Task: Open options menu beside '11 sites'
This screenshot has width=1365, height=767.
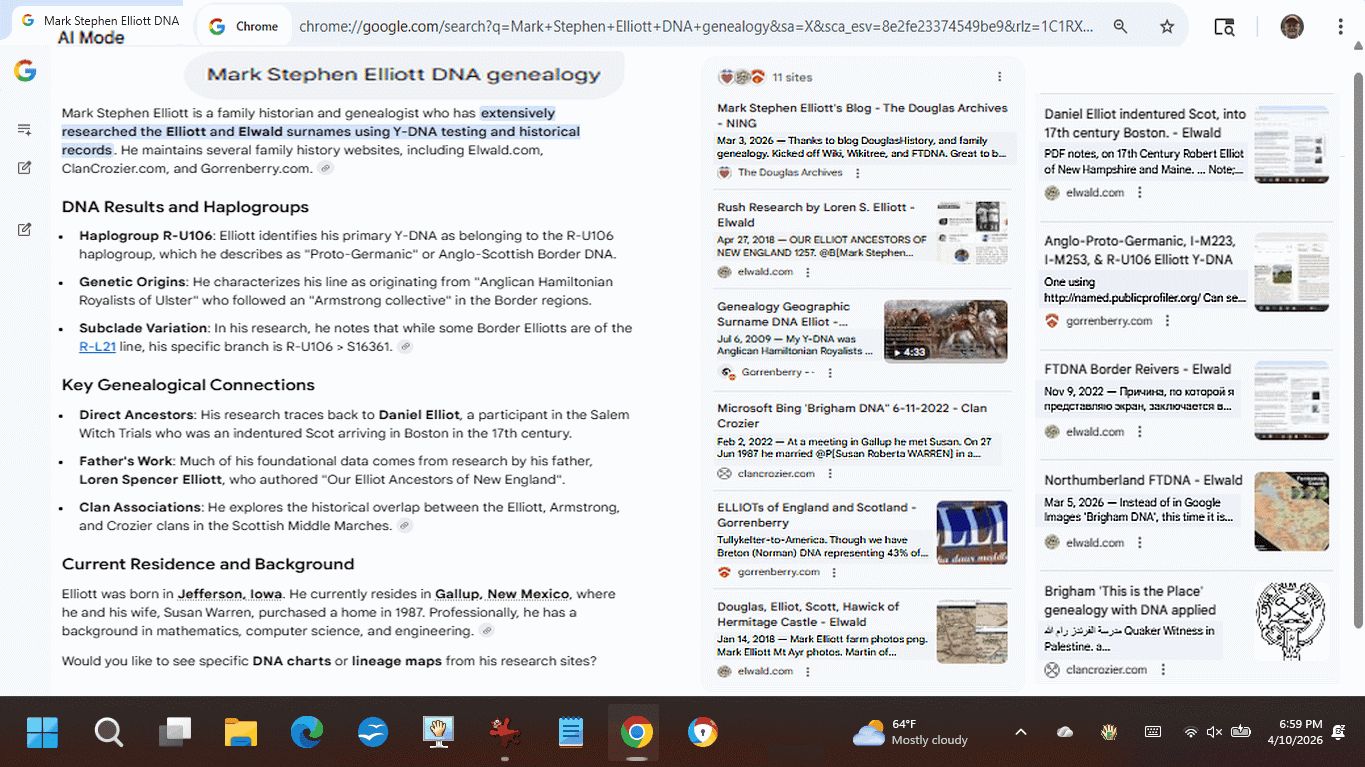Action: point(999,77)
